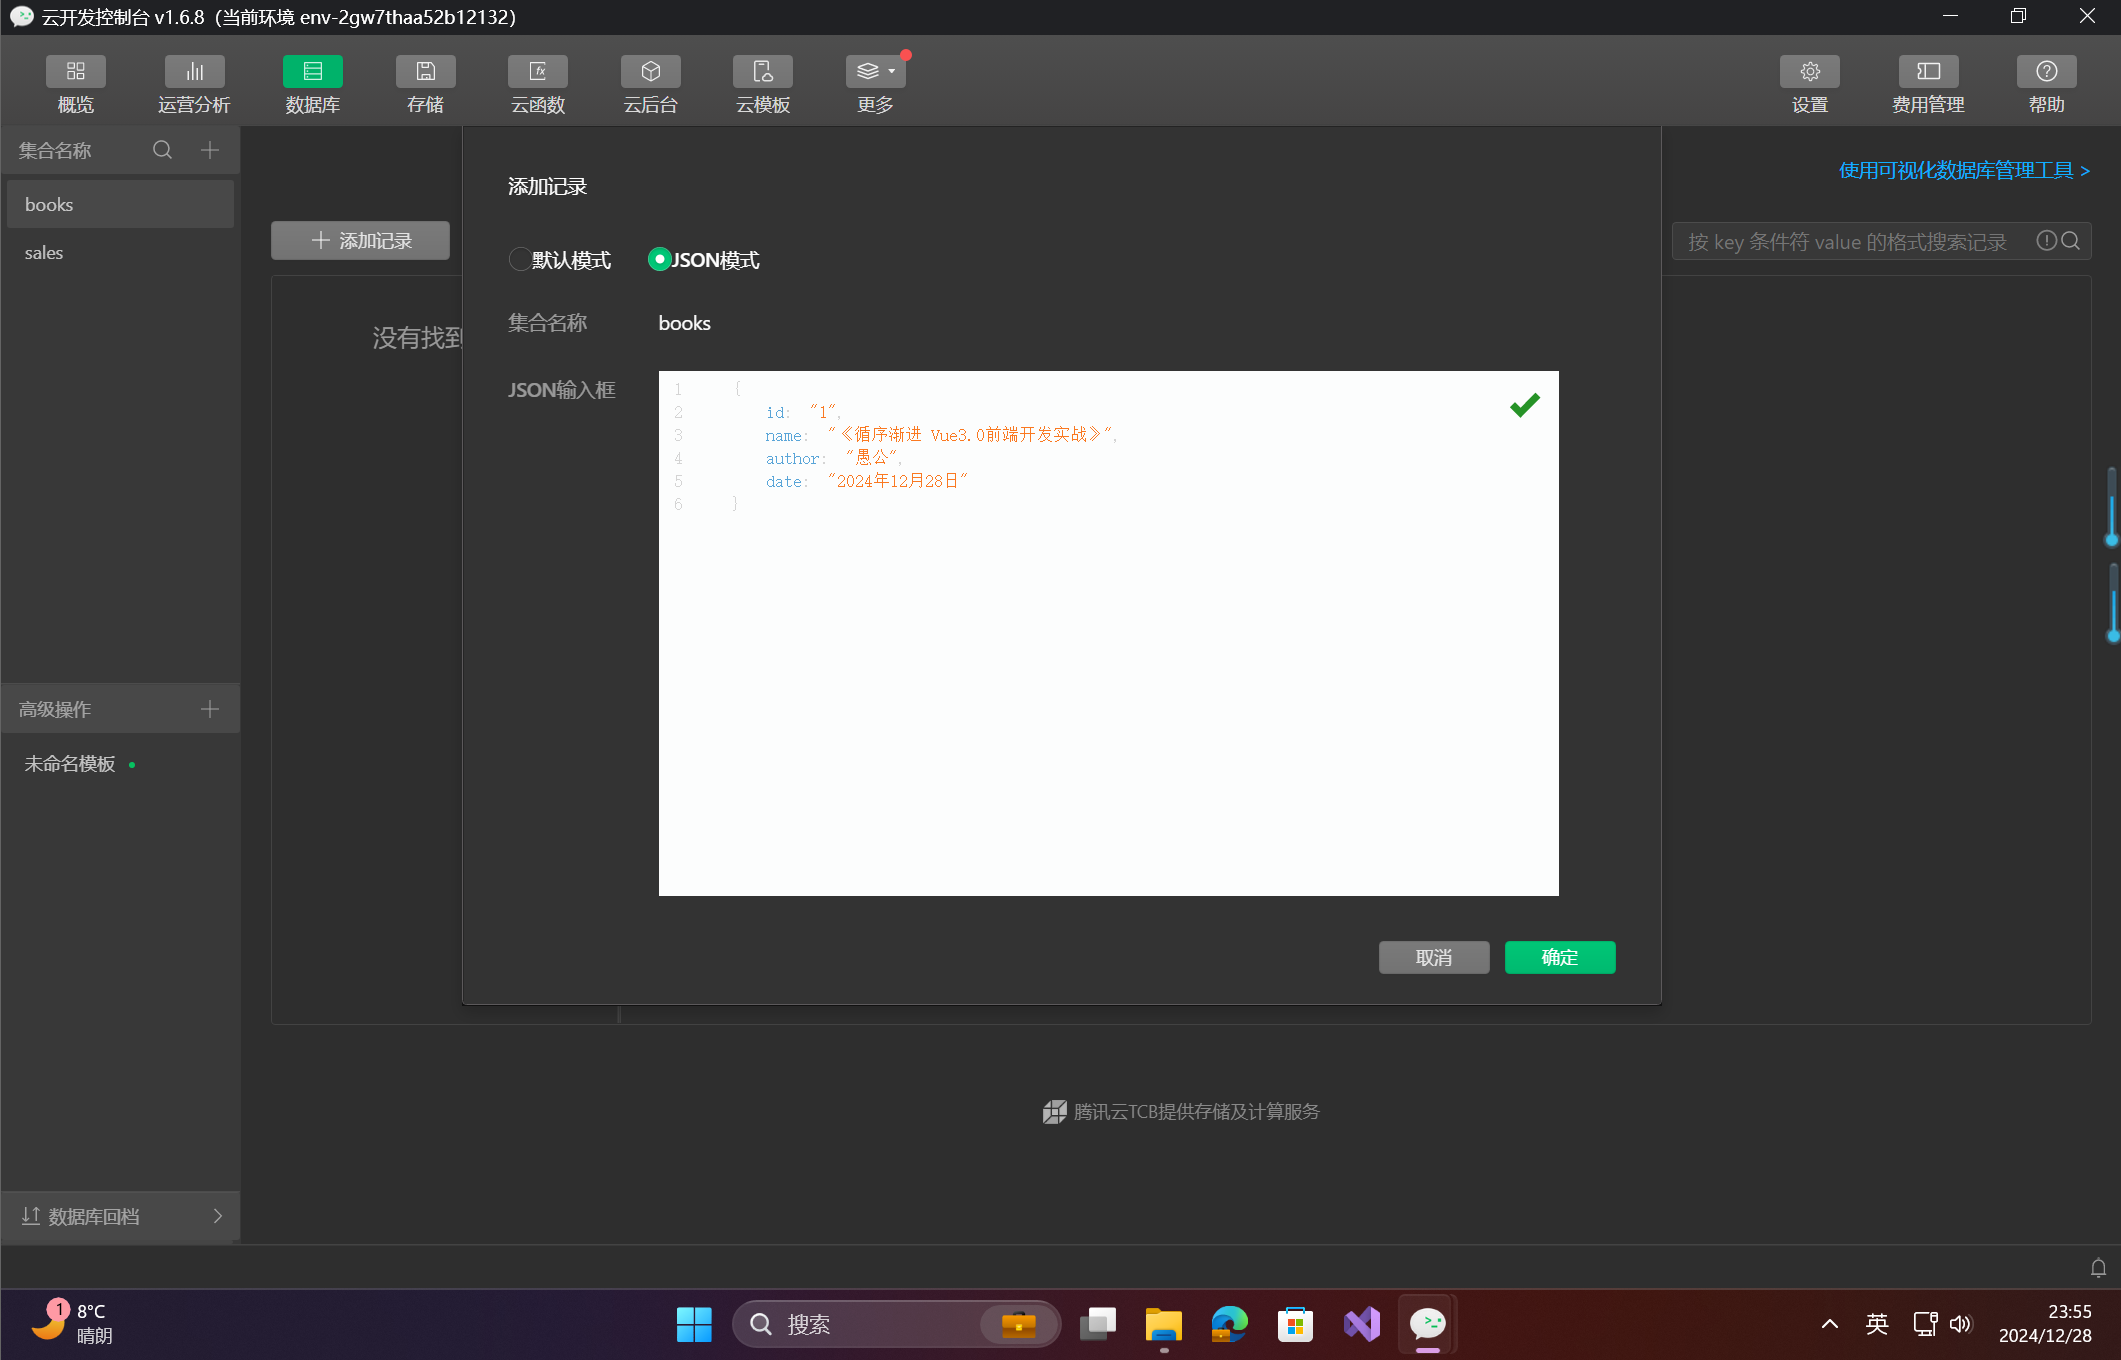Click the 费用管理 billing icon
Screen dimensions: 2121x1360
1928,72
